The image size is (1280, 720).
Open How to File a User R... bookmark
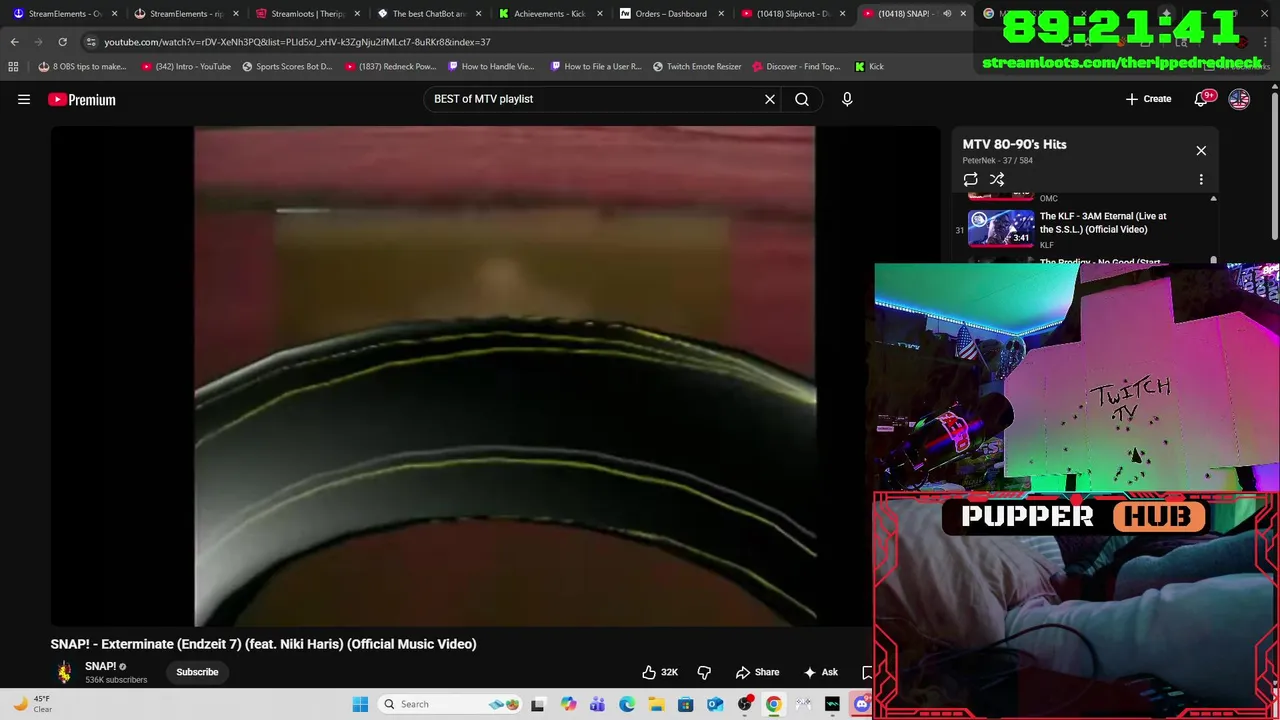click(x=596, y=66)
